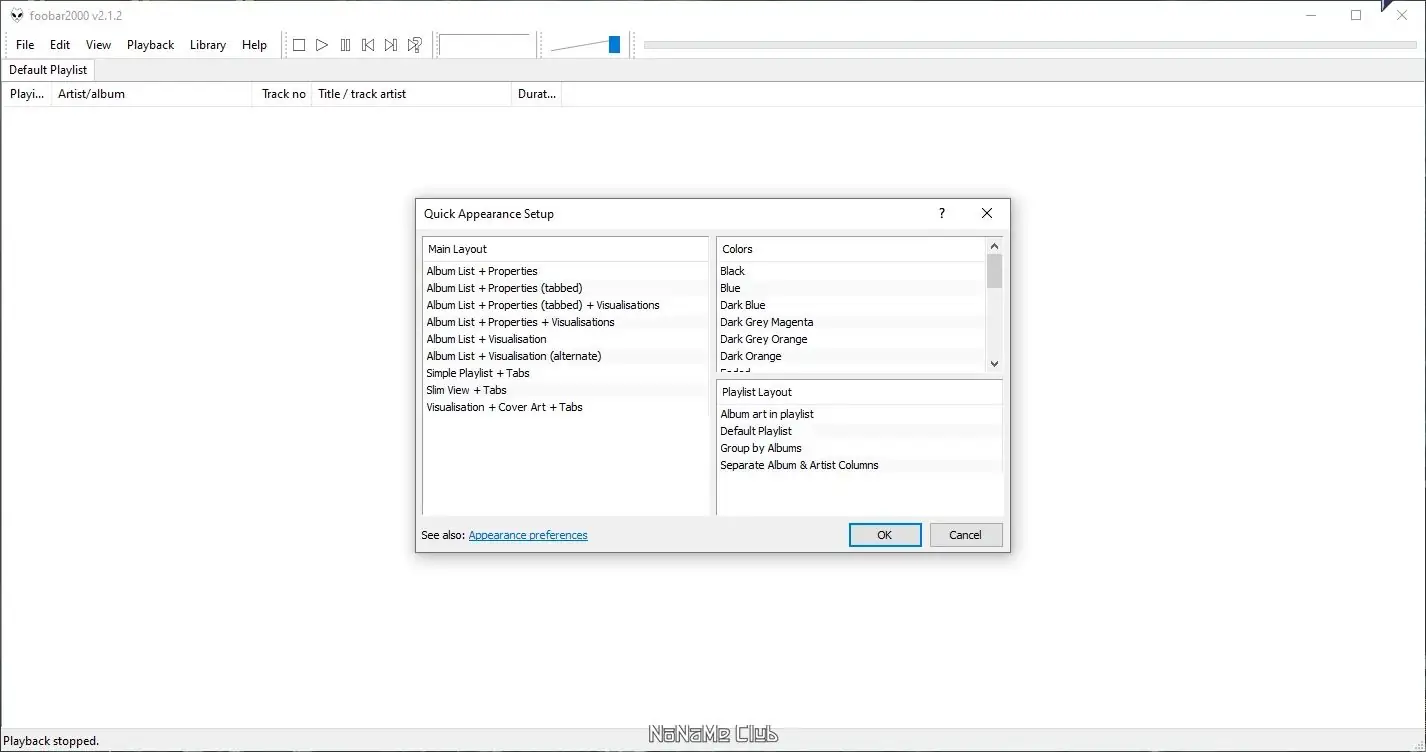
Task: Click the Playlist Layout list header
Action: 860,392
